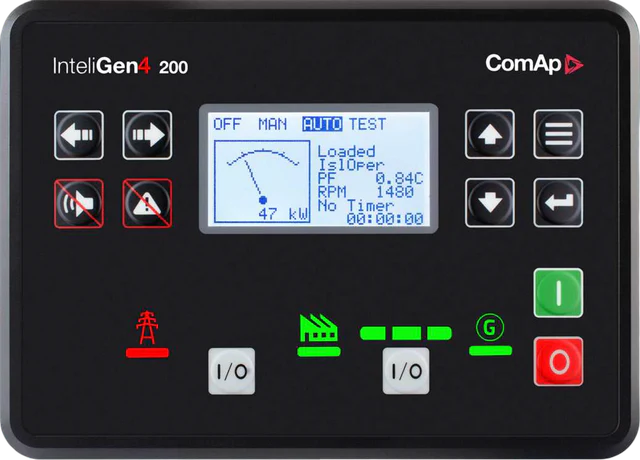Select TEST mode on the display
The height and width of the screenshot is (460, 640).
[x=367, y=124]
